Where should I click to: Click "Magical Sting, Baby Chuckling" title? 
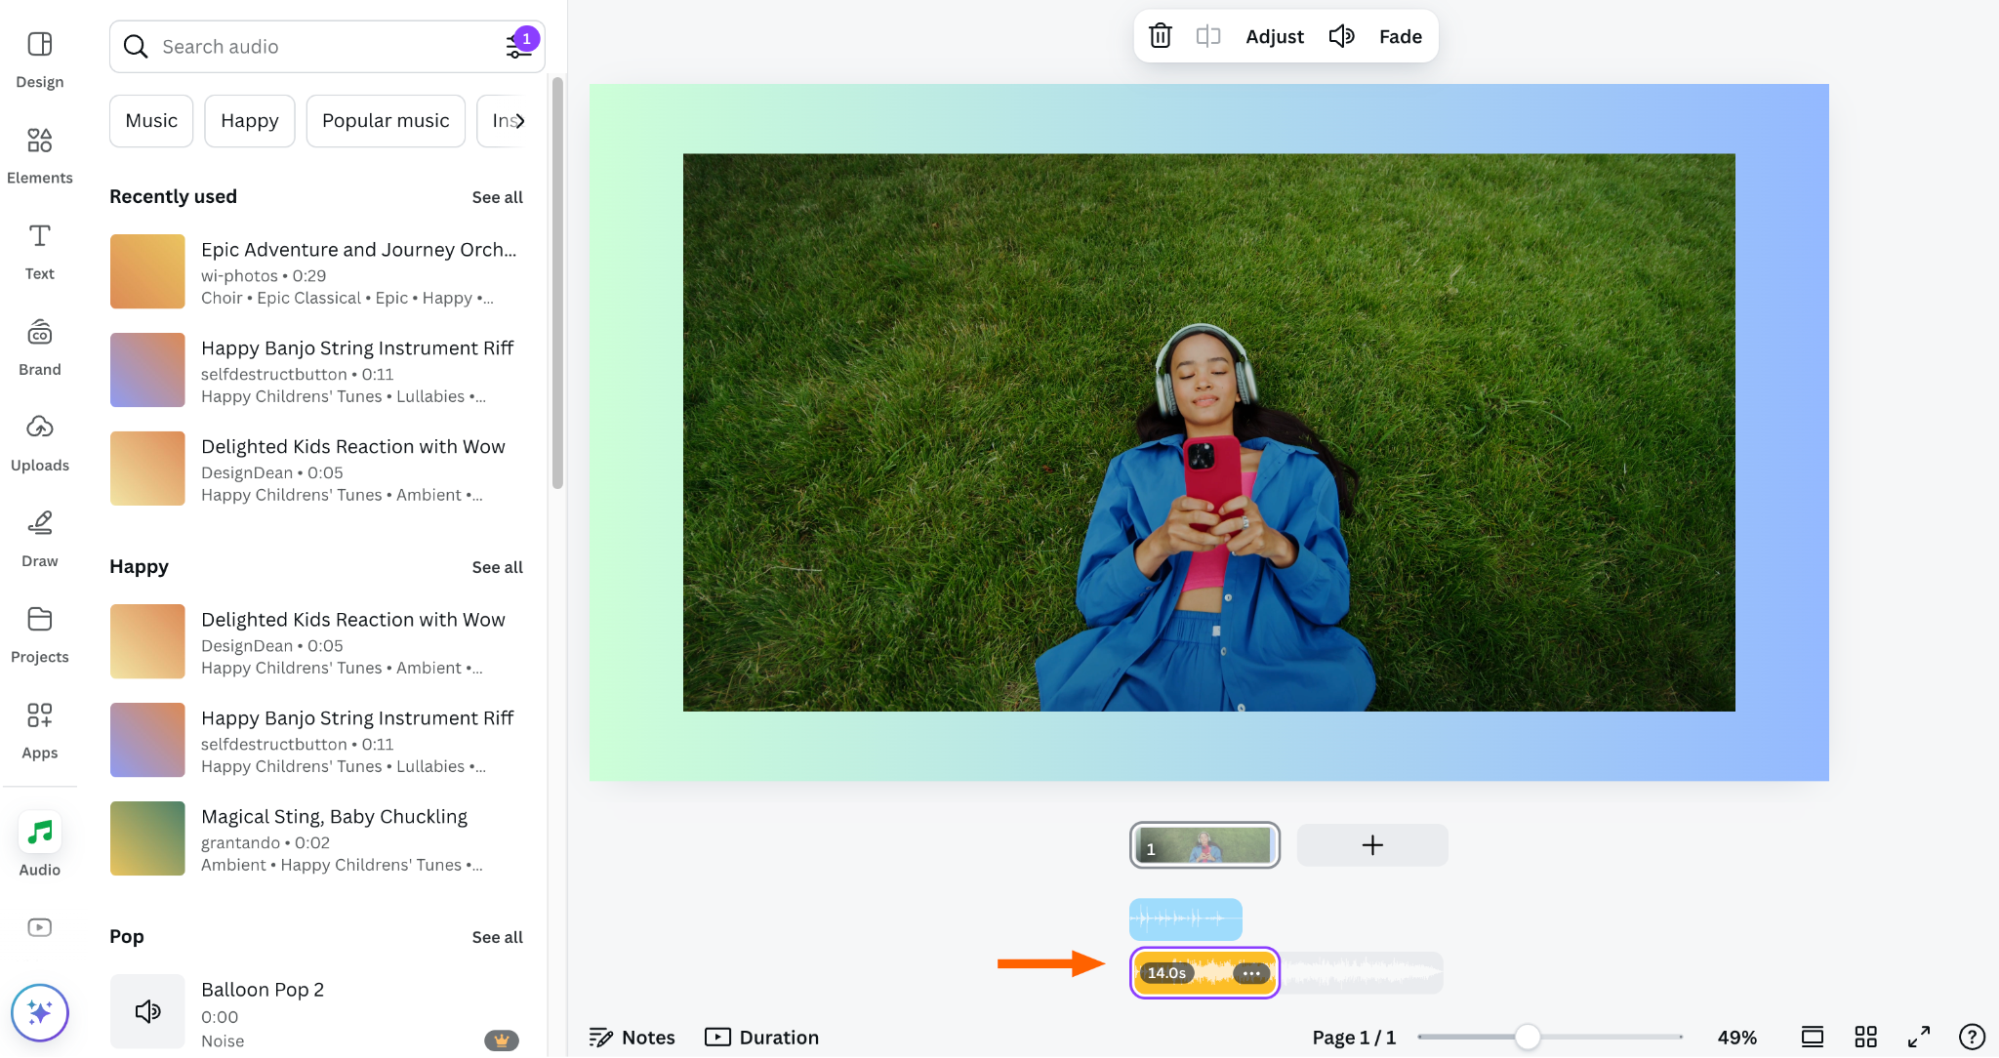334,817
